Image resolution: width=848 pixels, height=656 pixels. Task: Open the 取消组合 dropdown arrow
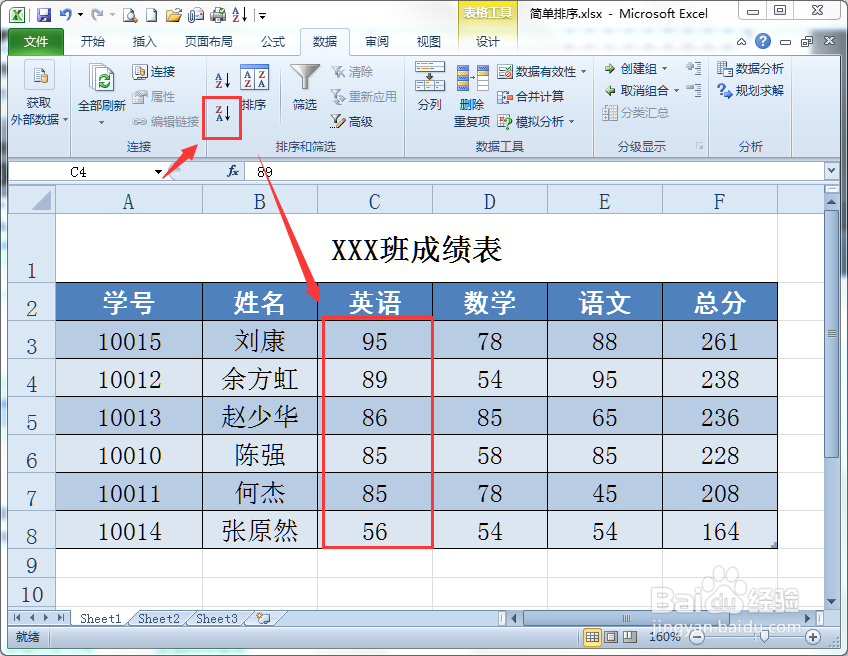[x=677, y=91]
